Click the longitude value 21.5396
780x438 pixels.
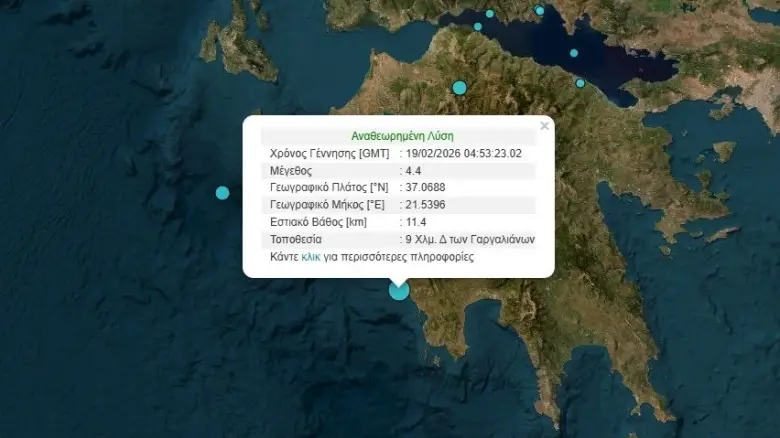[425, 205]
